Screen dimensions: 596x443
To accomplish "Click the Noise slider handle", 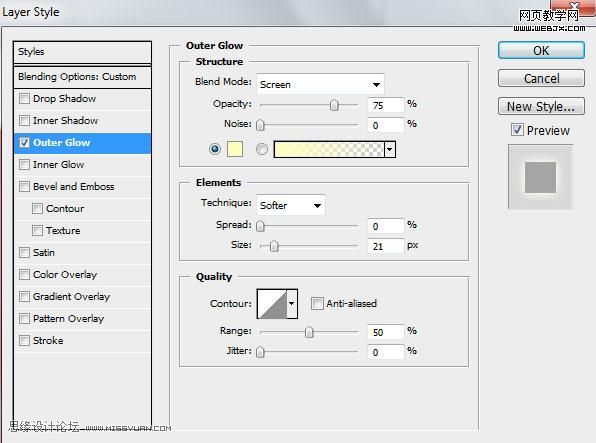I will [x=260, y=125].
